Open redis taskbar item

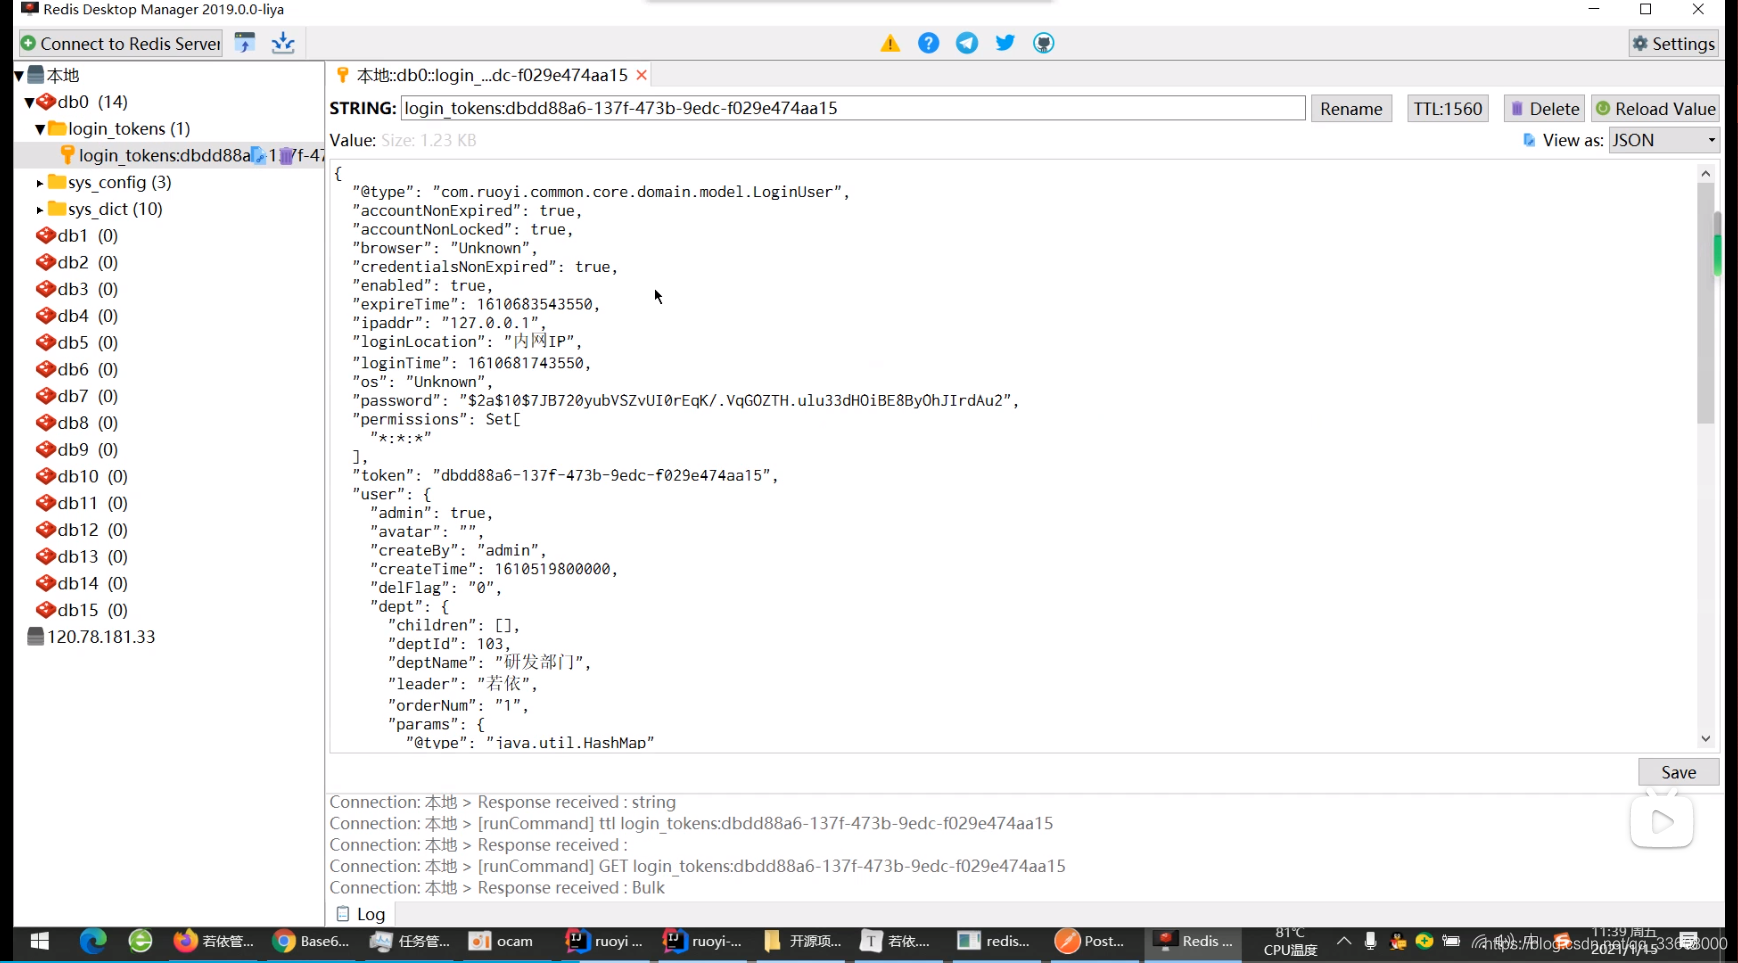point(993,941)
